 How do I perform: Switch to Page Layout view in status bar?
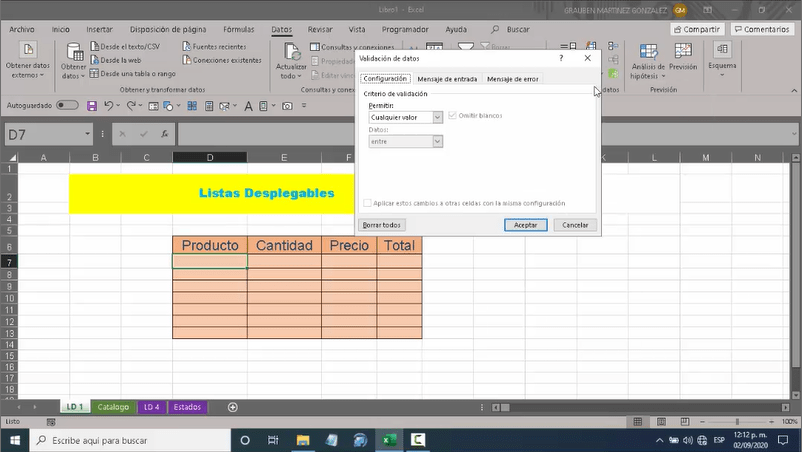click(661, 421)
